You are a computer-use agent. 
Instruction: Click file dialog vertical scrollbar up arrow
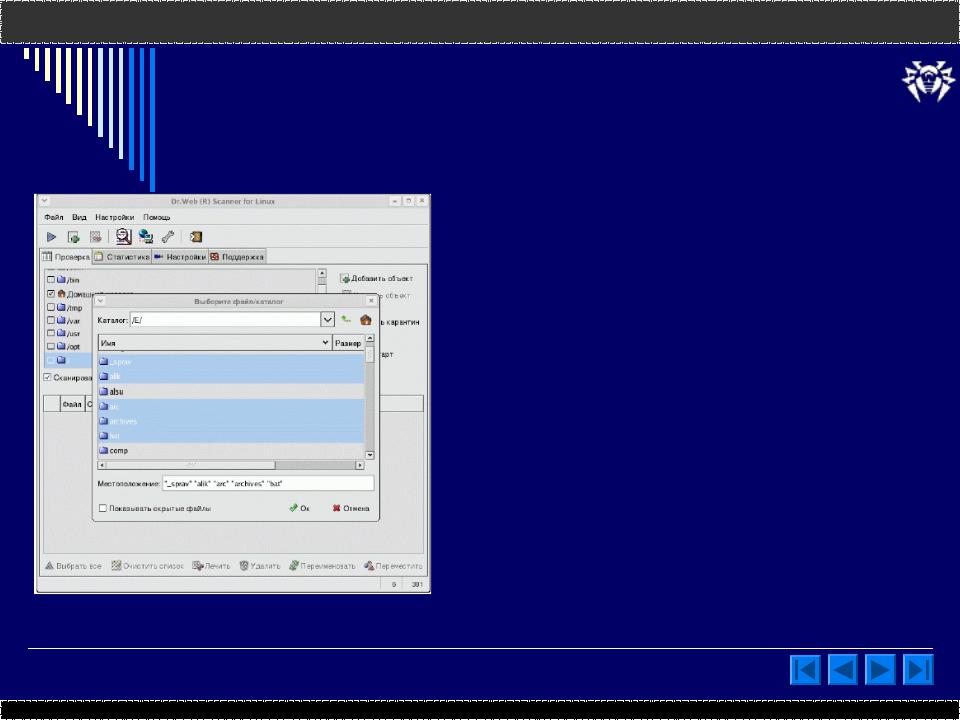[370, 338]
